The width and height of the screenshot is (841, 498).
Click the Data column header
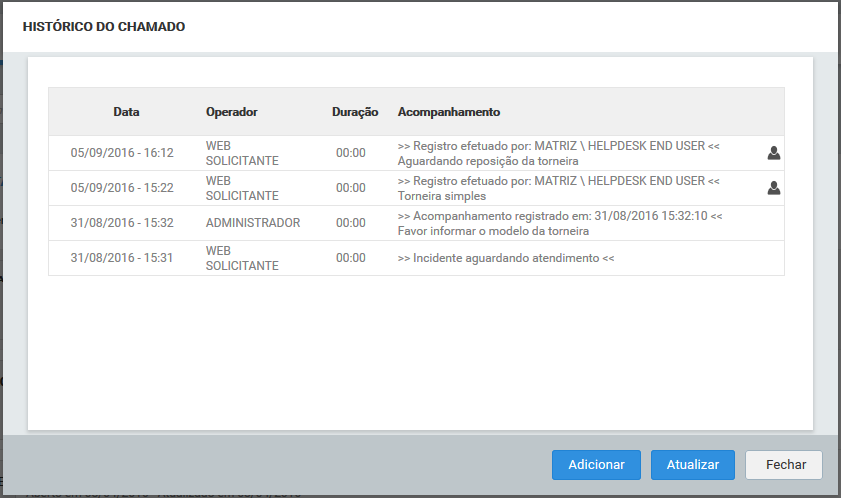126,112
